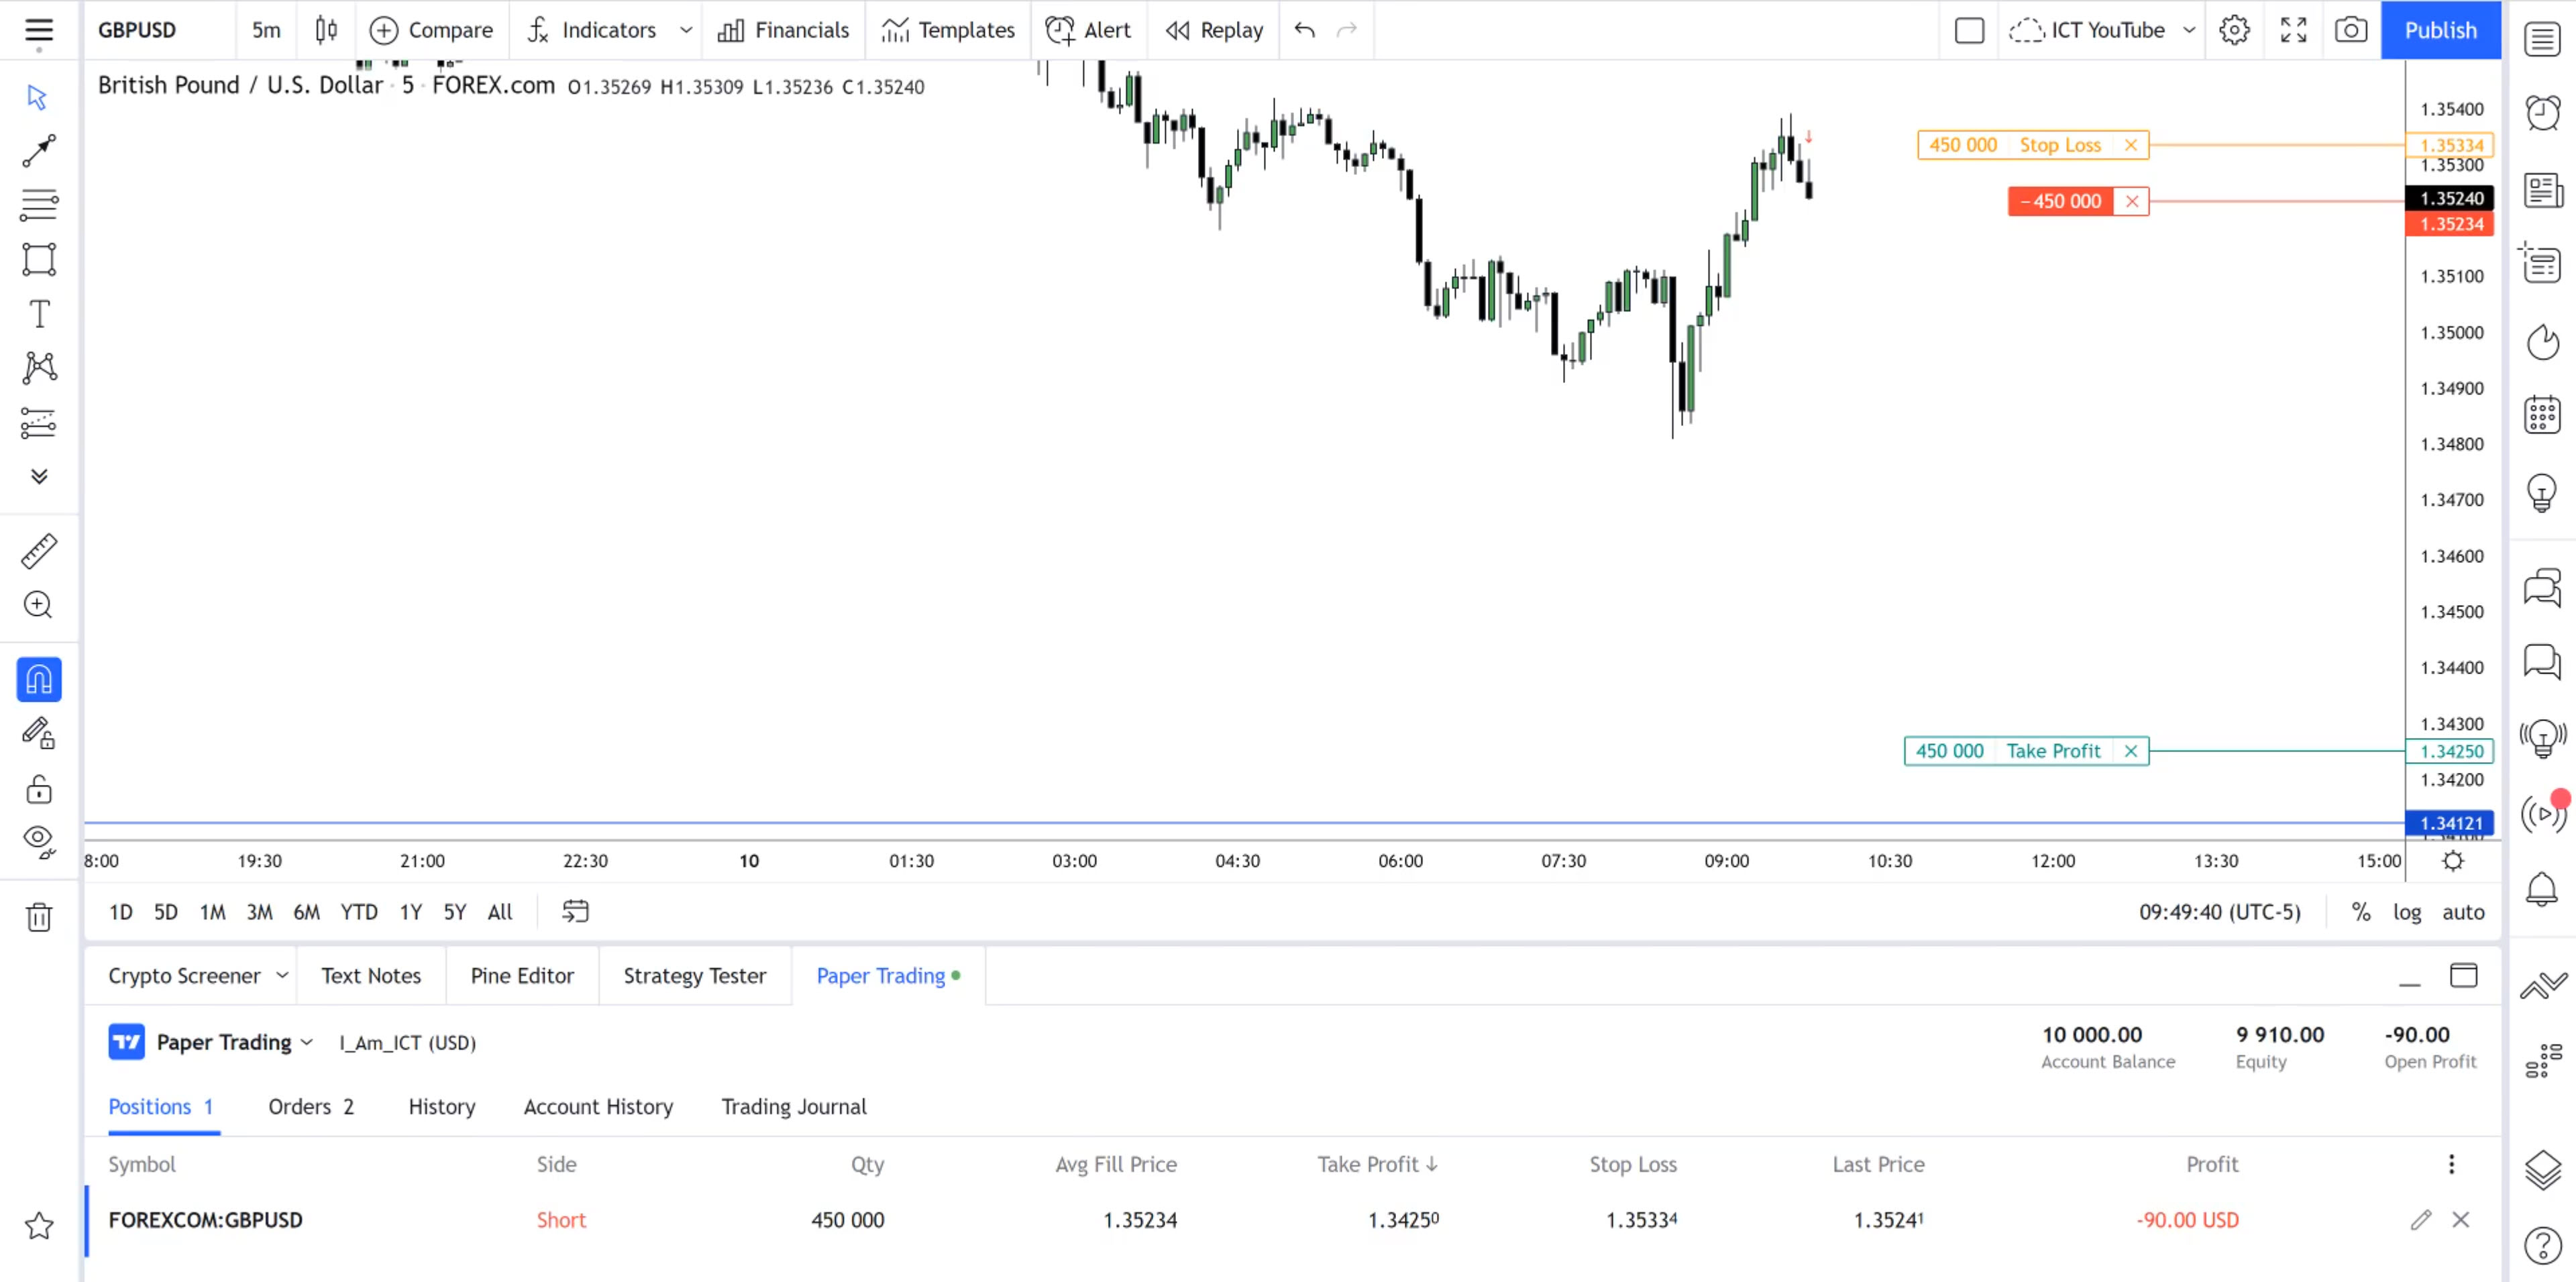Open the watchlist panel icon

pyautogui.click(x=2542, y=39)
